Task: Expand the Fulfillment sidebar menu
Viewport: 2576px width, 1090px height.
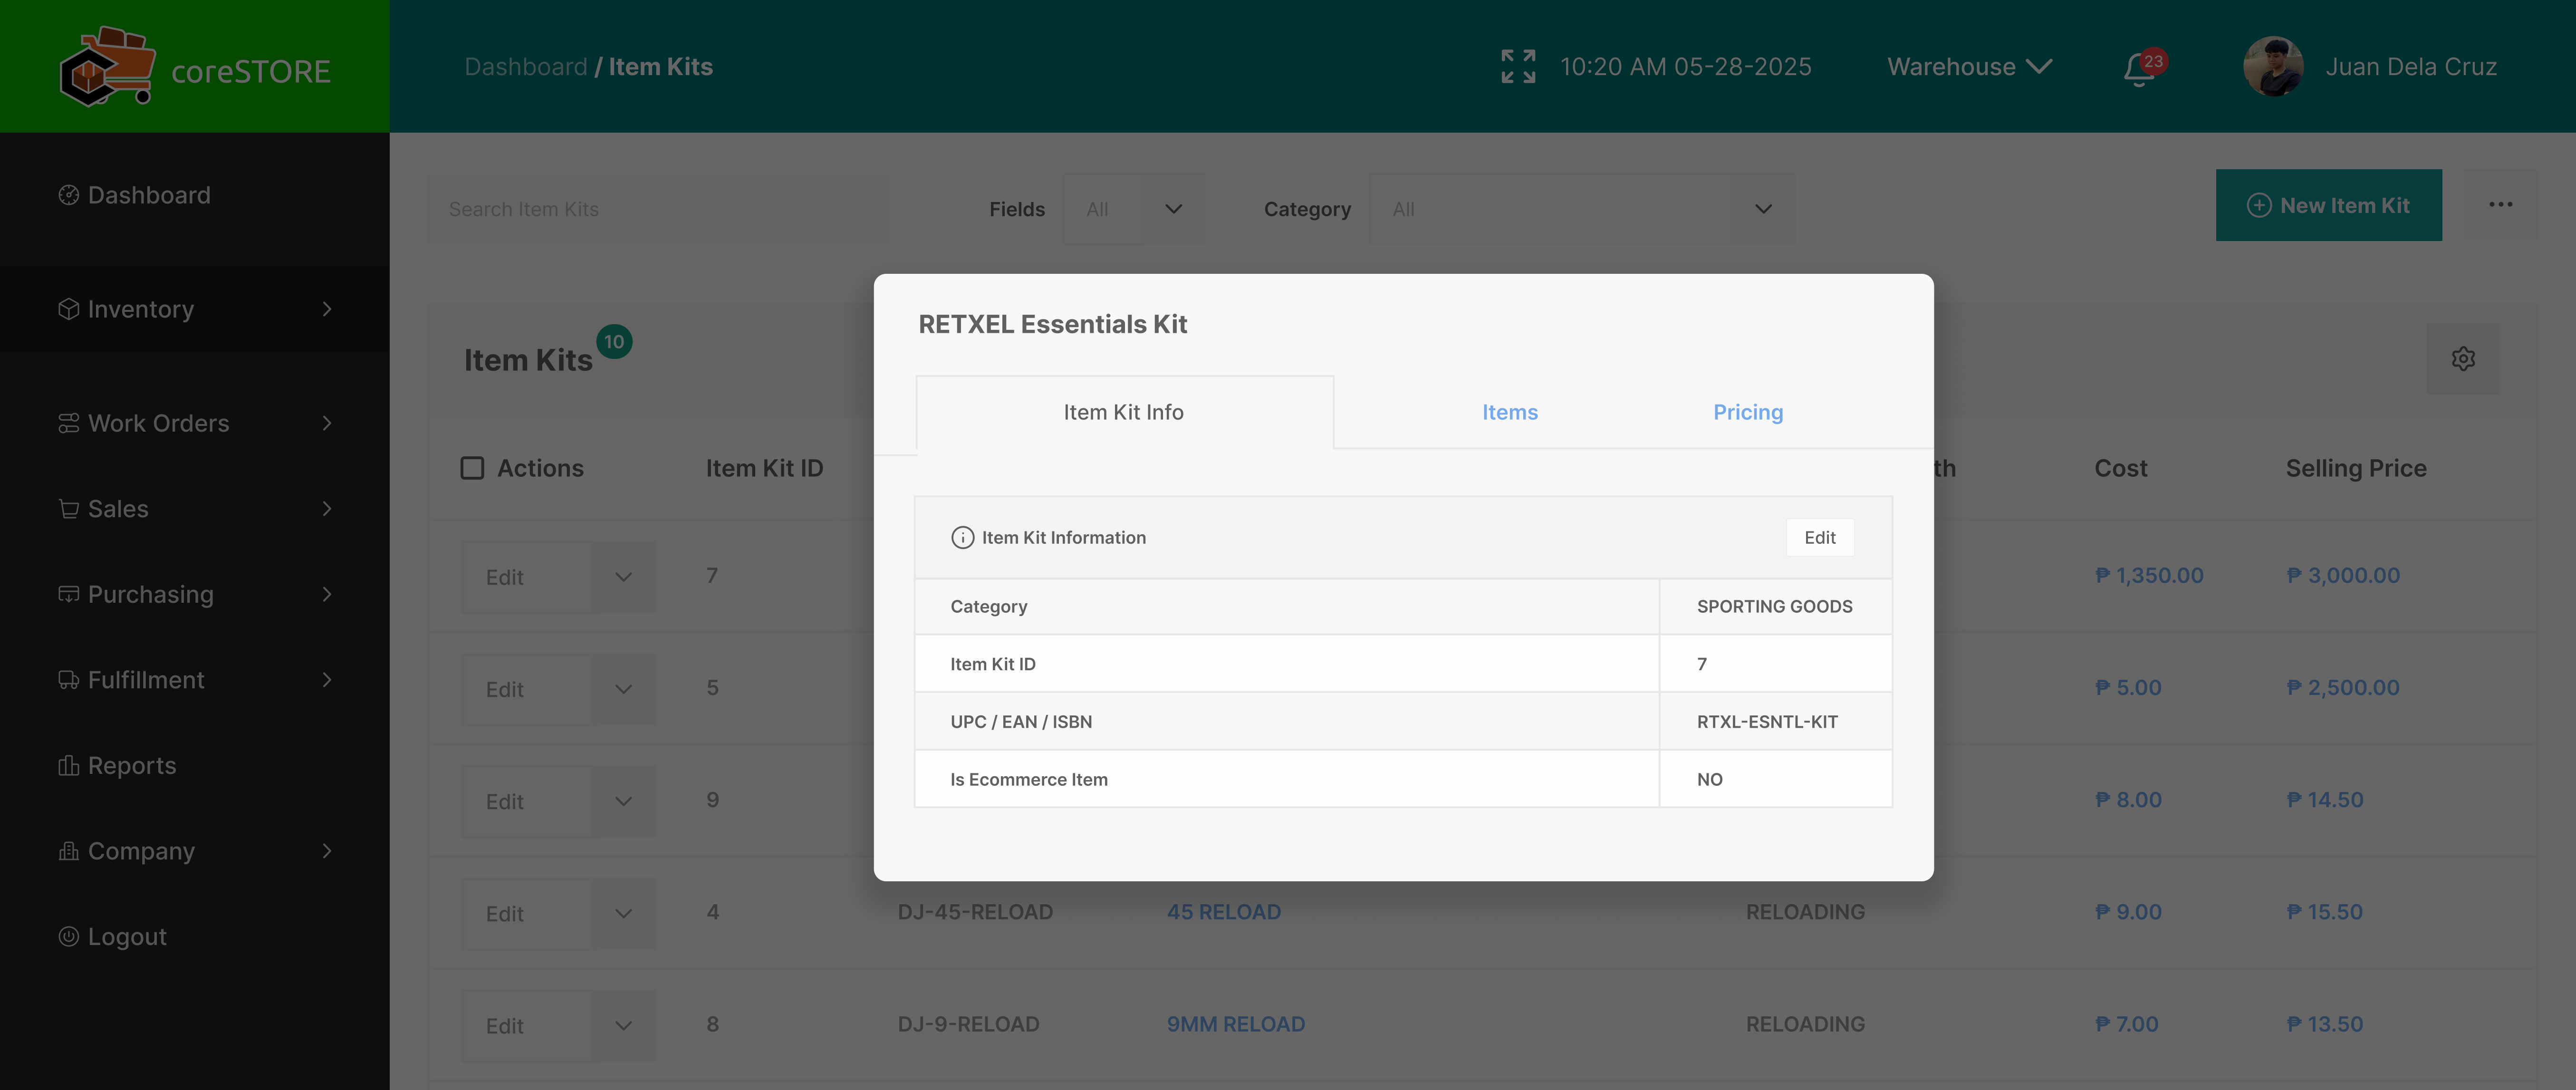Action: tap(327, 680)
